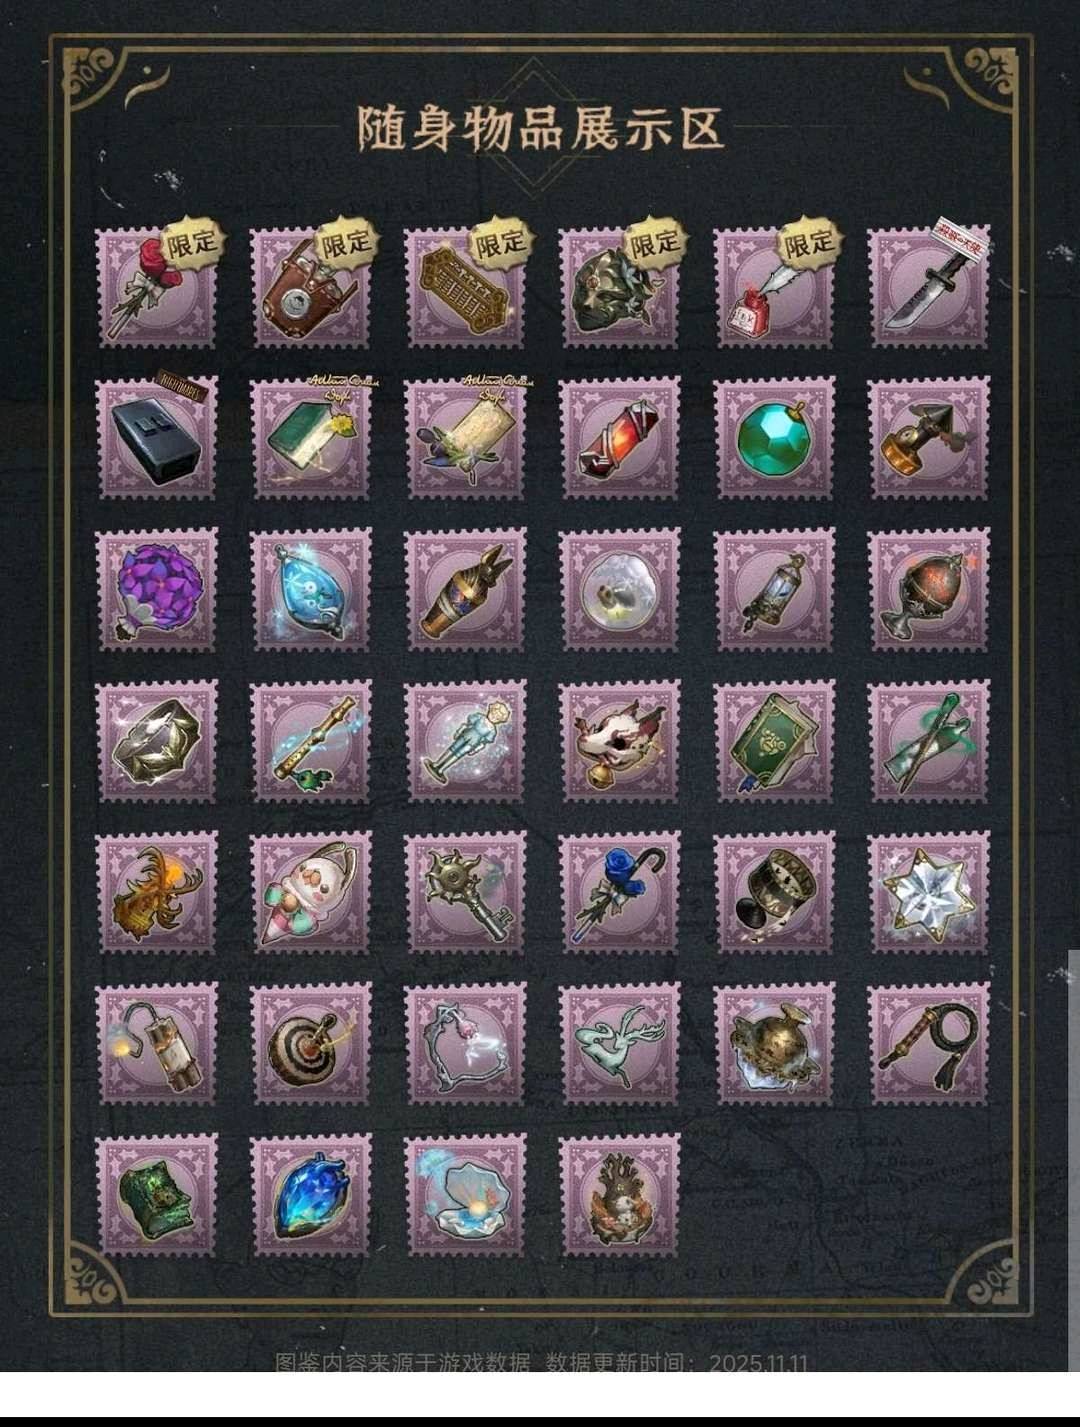Viewport: 1080px width, 1427px height.
Task: Click the 随身物品展示区 title header
Action: [x=540, y=128]
